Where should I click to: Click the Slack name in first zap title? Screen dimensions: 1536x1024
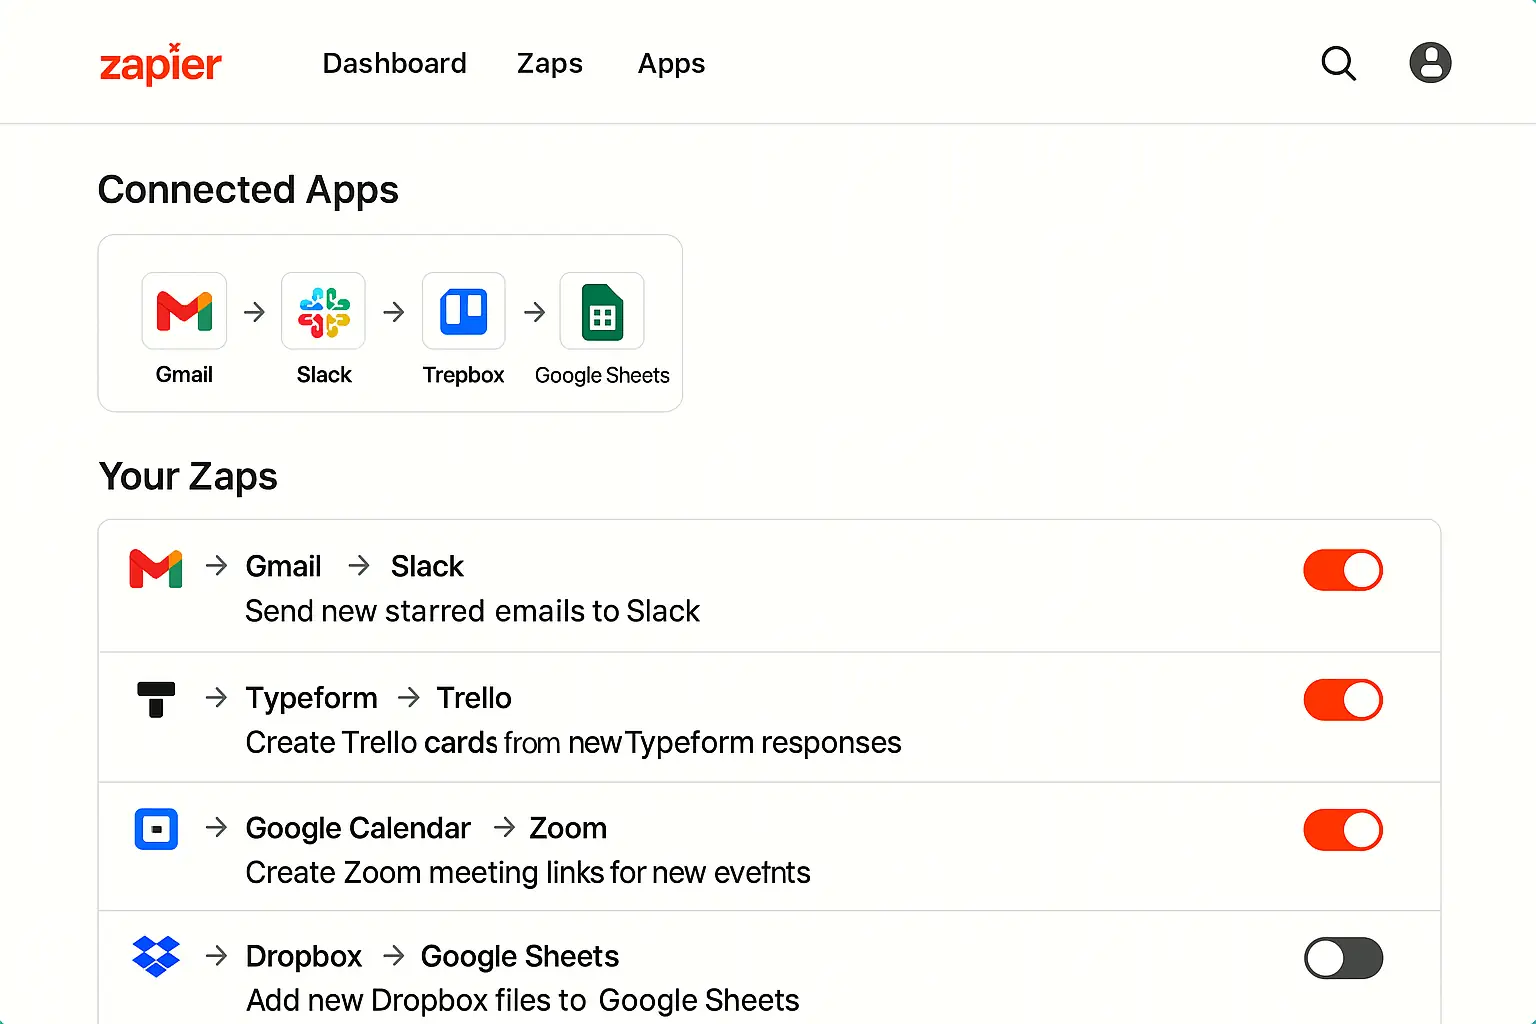[427, 566]
